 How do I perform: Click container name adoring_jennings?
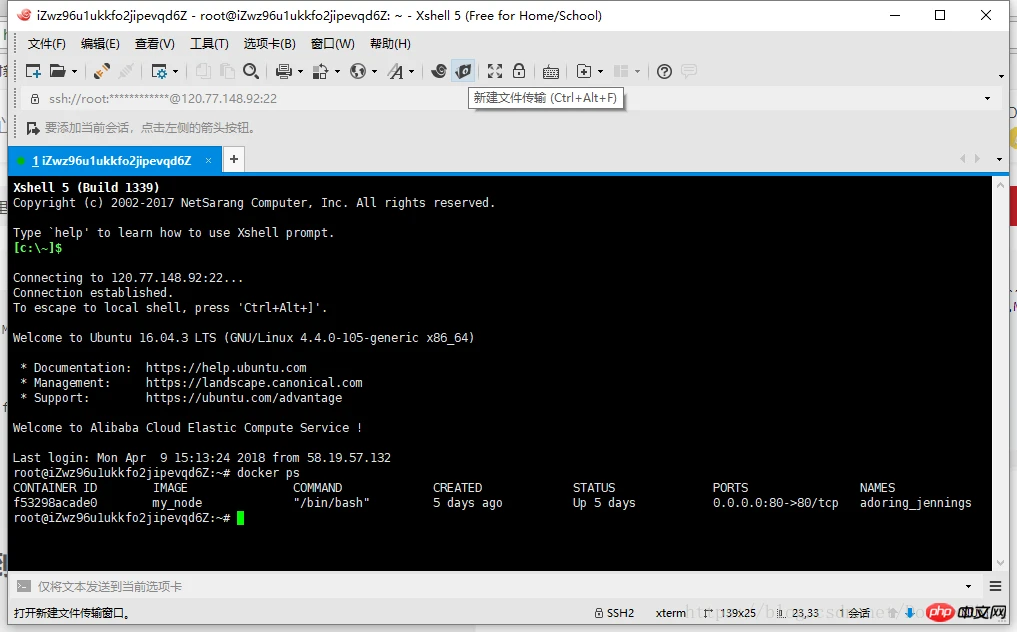click(x=915, y=503)
